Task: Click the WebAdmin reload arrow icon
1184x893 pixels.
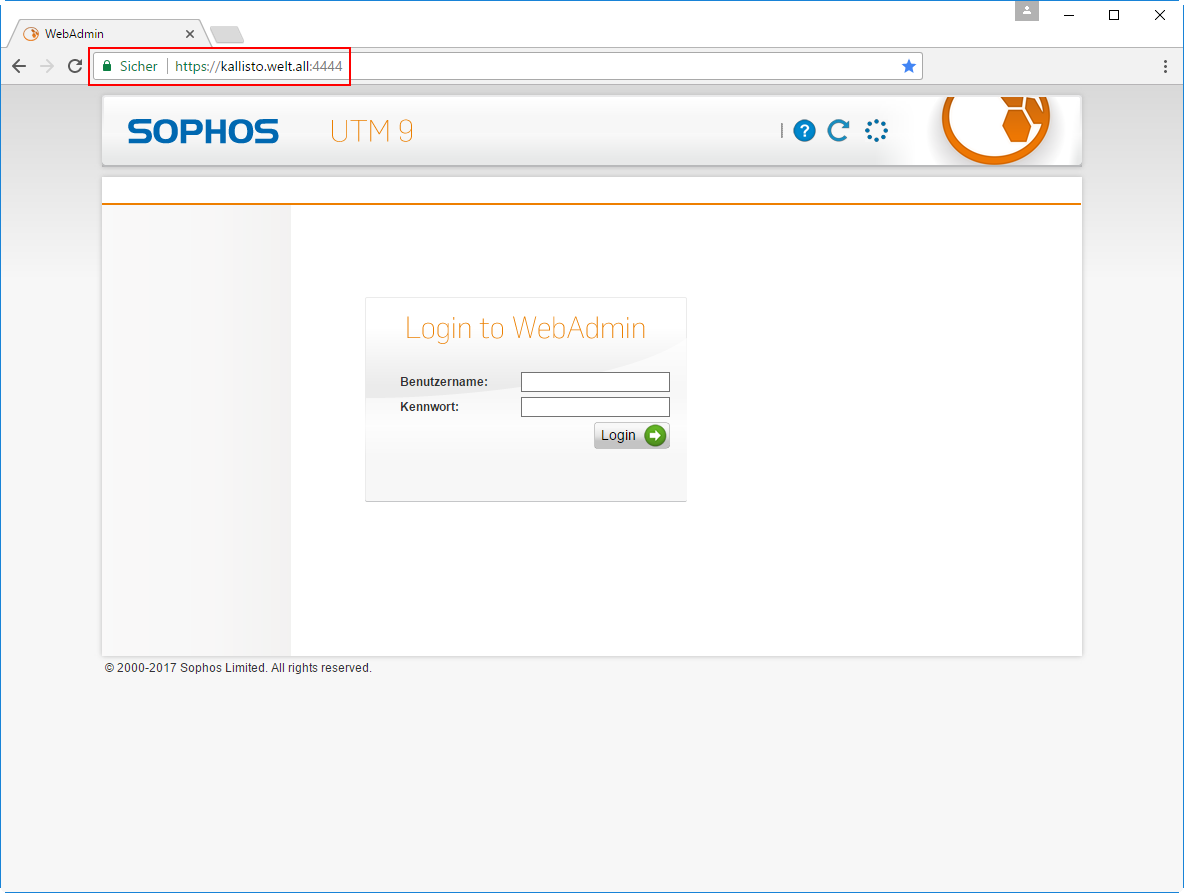Action: tap(838, 131)
